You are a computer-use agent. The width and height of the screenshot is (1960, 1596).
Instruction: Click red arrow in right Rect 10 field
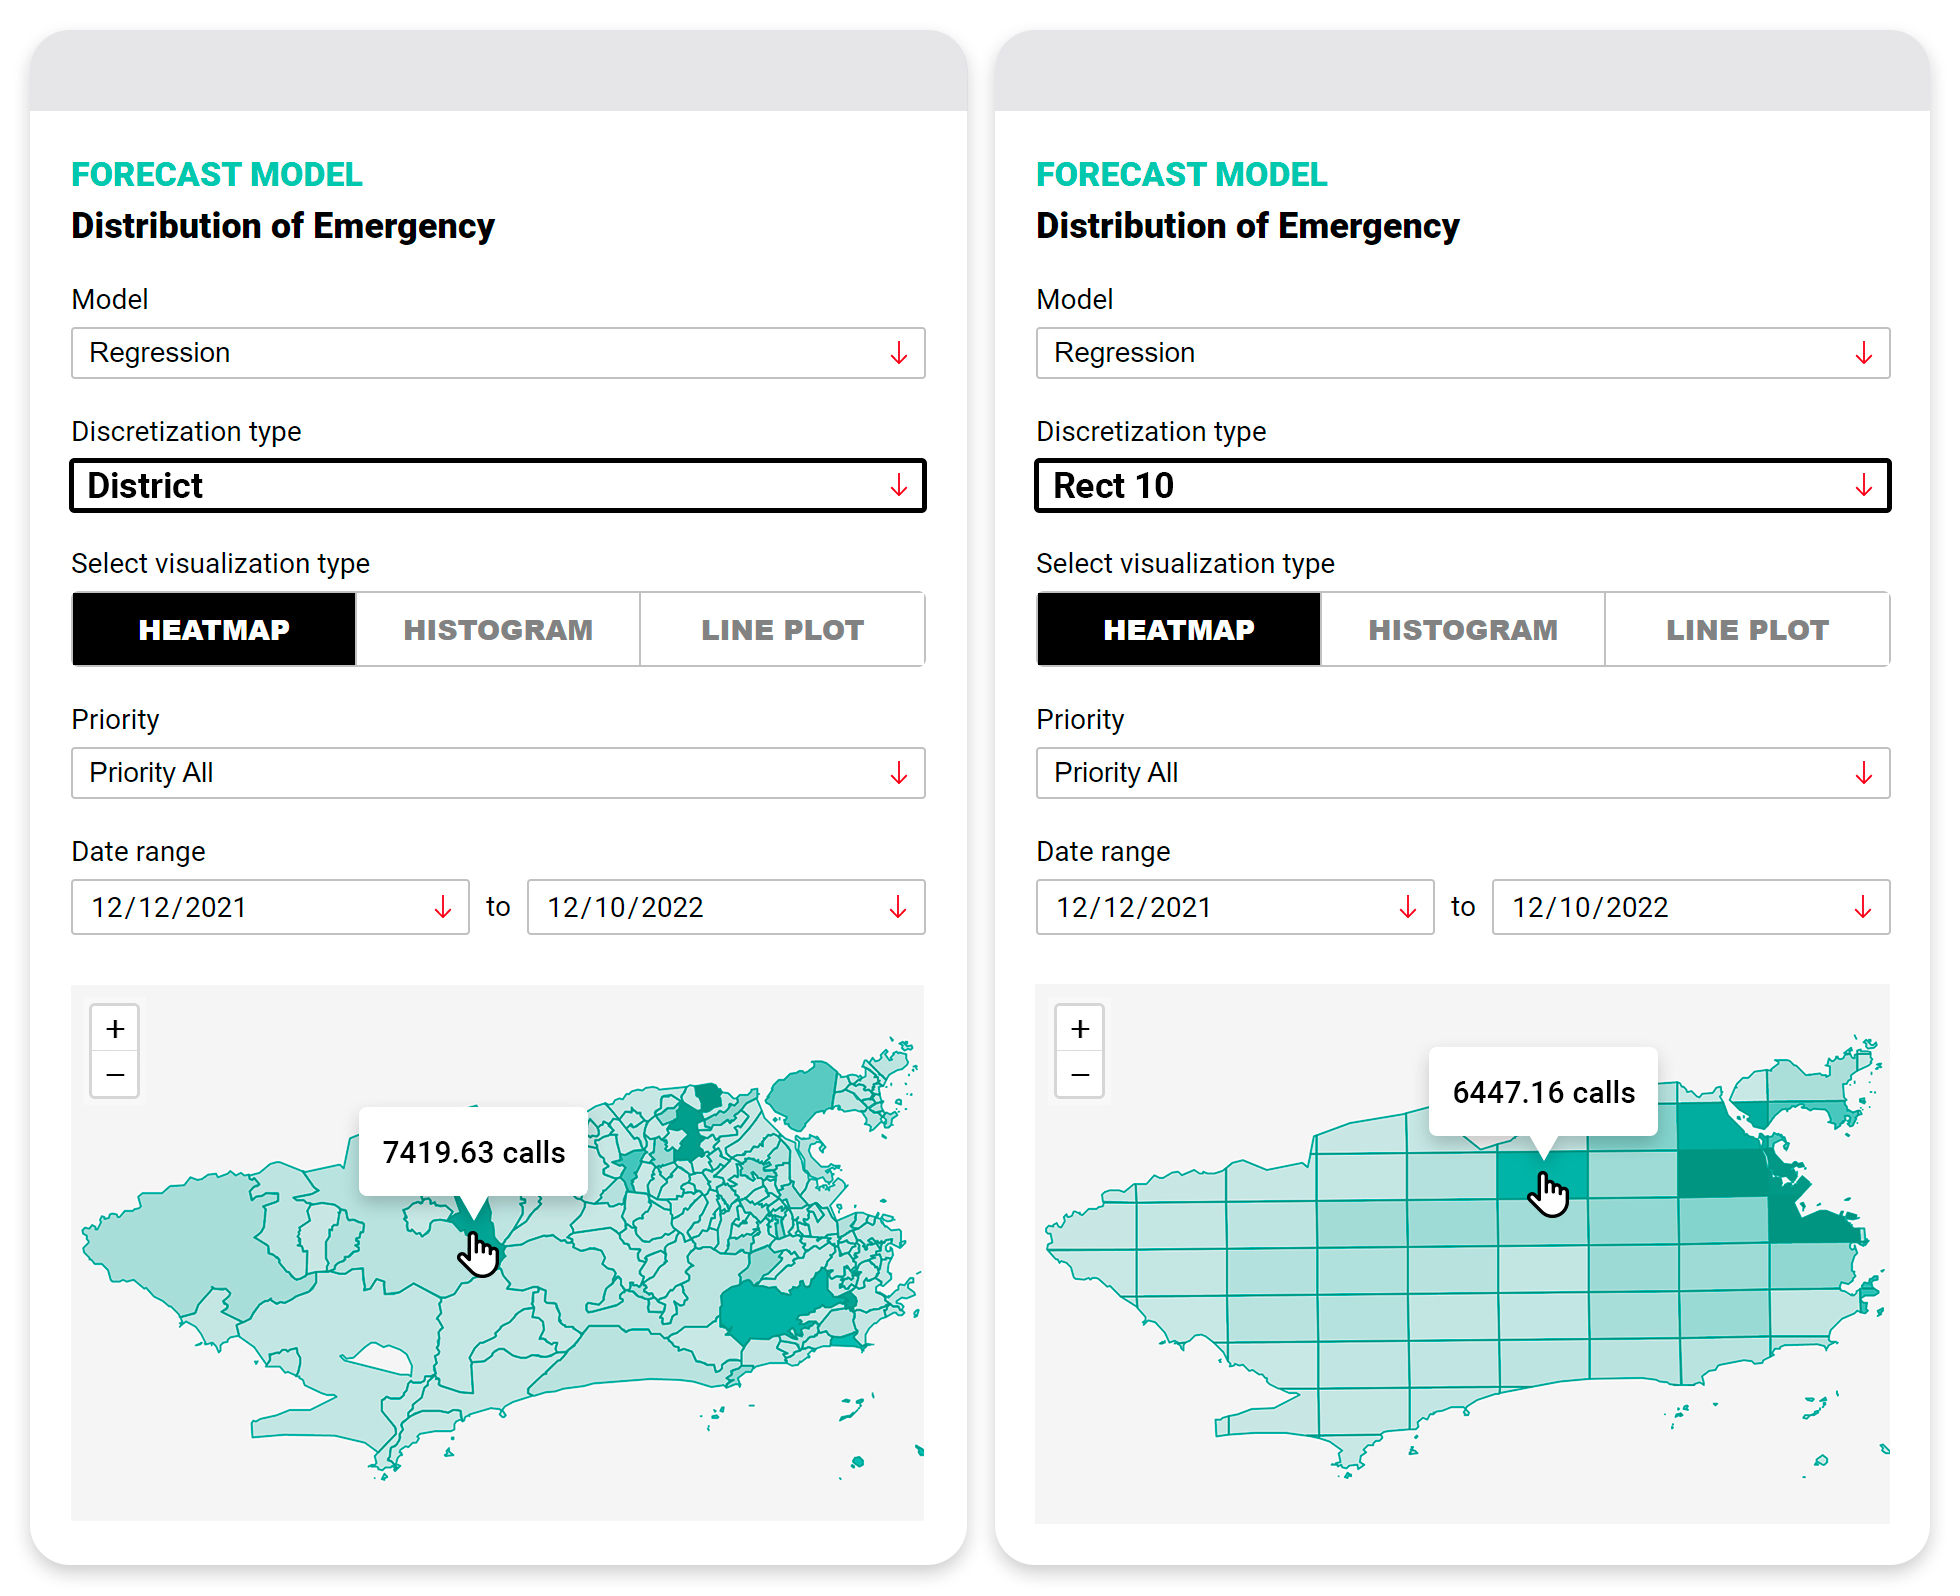(1864, 486)
